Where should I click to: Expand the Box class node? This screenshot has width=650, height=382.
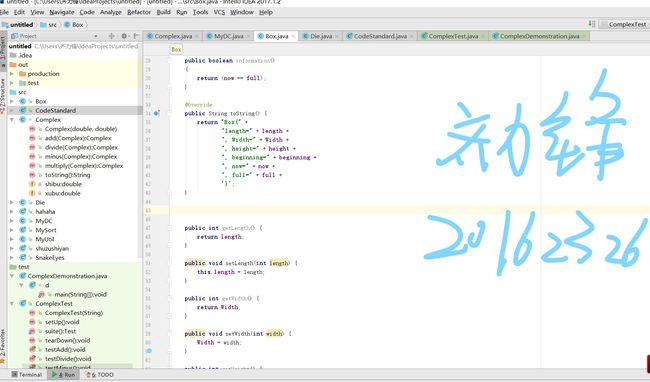point(12,101)
